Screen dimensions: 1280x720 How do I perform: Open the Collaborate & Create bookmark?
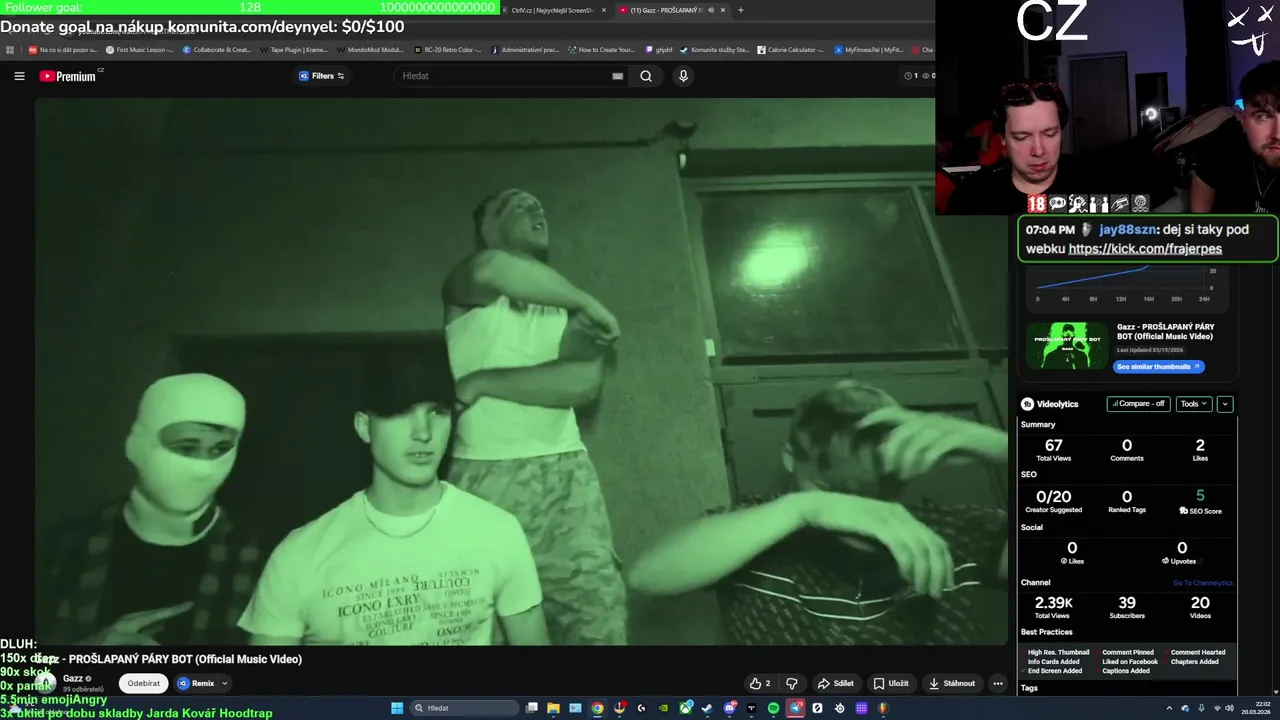pyautogui.click(x=217, y=49)
